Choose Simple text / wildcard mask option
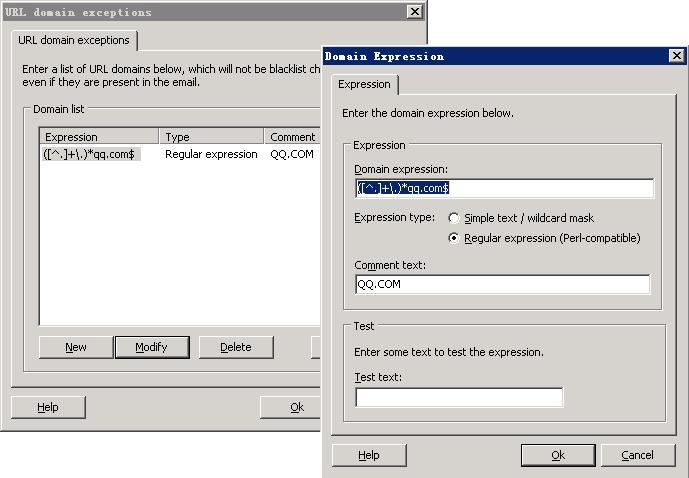 coord(455,218)
